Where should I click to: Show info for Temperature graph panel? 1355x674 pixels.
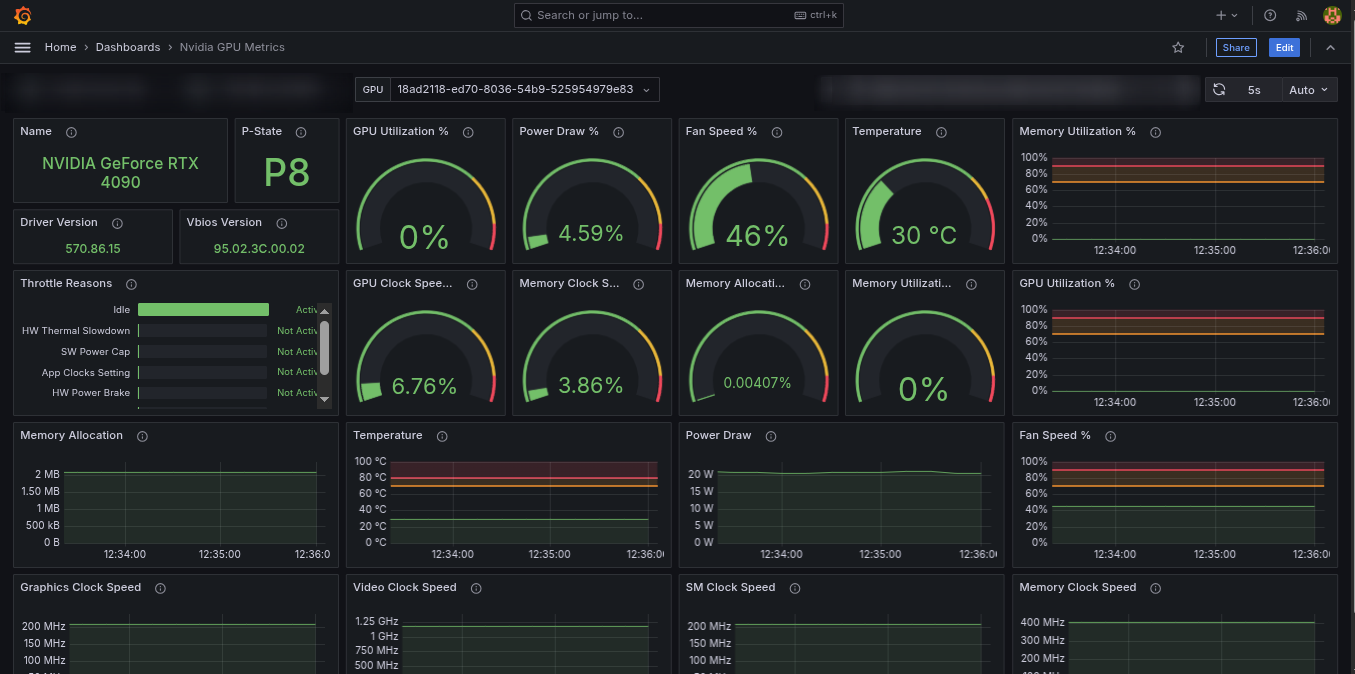442,436
